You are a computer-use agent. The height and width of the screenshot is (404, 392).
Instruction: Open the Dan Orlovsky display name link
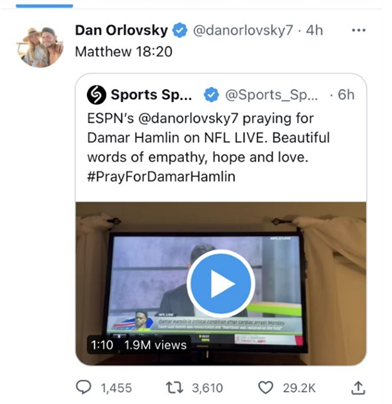click(x=121, y=30)
